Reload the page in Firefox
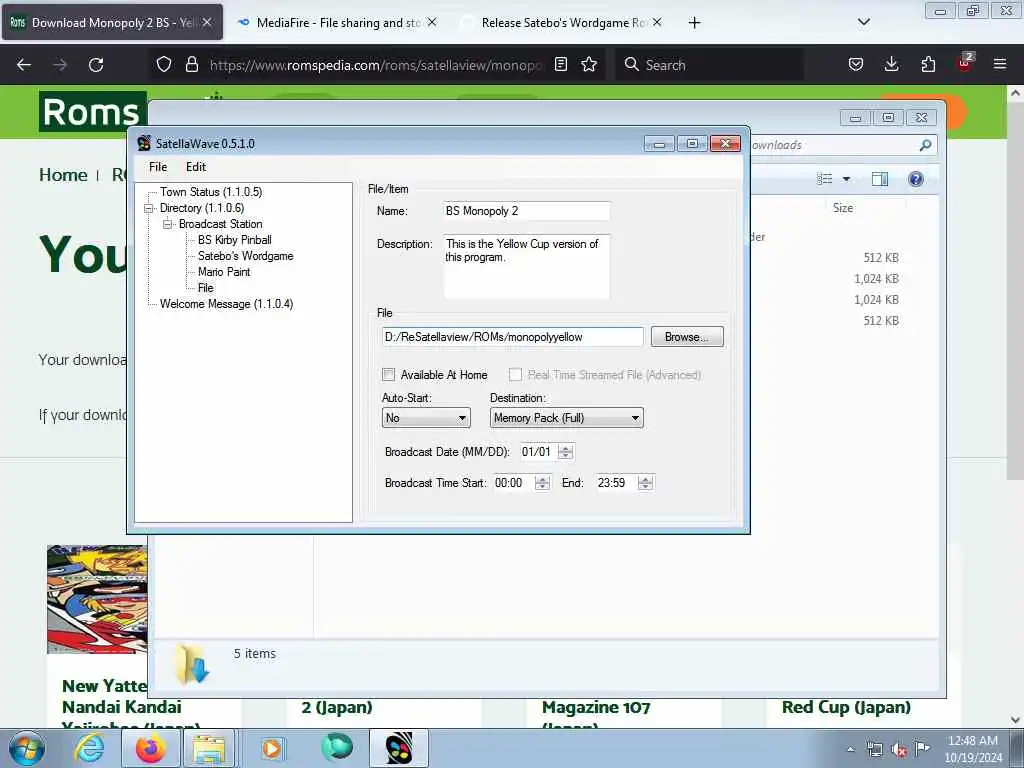1024x768 pixels. click(96, 65)
